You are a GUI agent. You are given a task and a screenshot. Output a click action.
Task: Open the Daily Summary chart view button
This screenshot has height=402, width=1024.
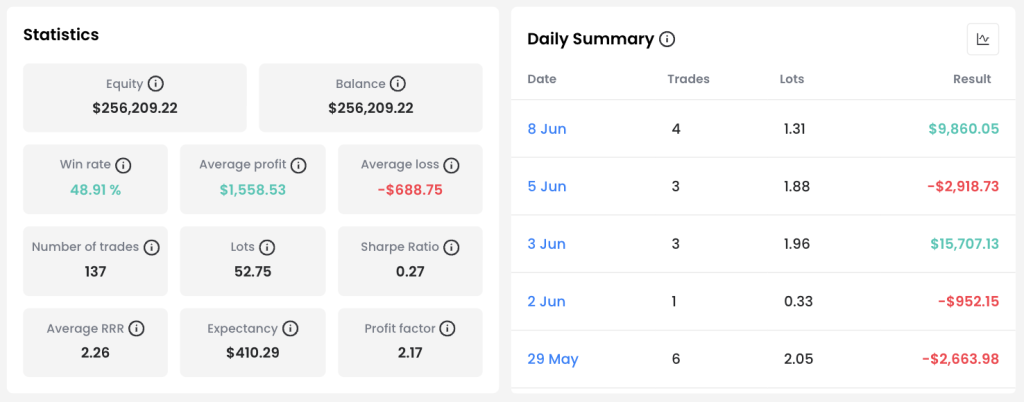pyautogui.click(x=983, y=39)
